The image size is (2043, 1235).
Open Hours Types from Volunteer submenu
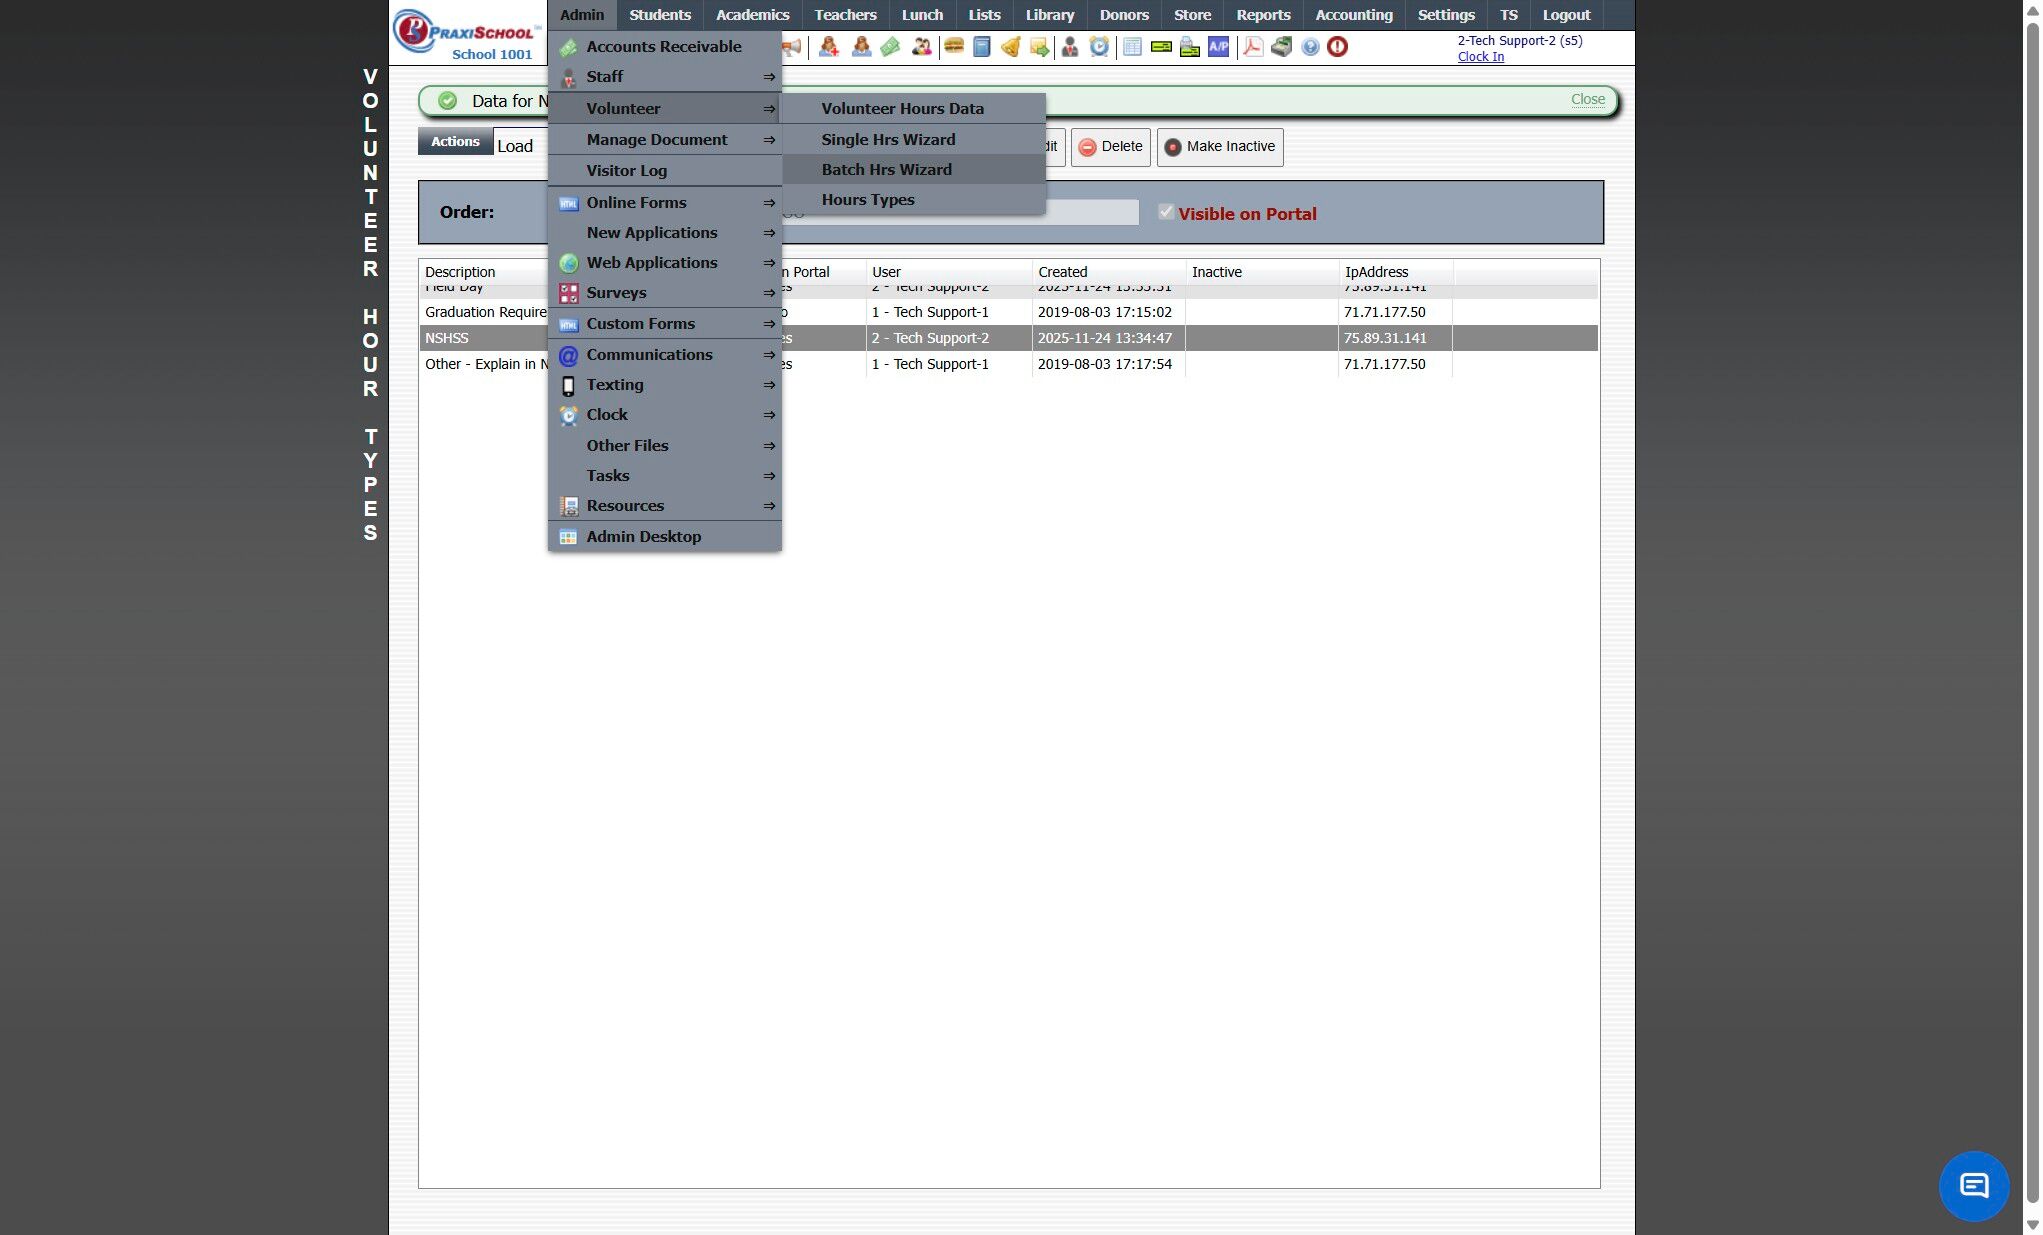coord(867,200)
